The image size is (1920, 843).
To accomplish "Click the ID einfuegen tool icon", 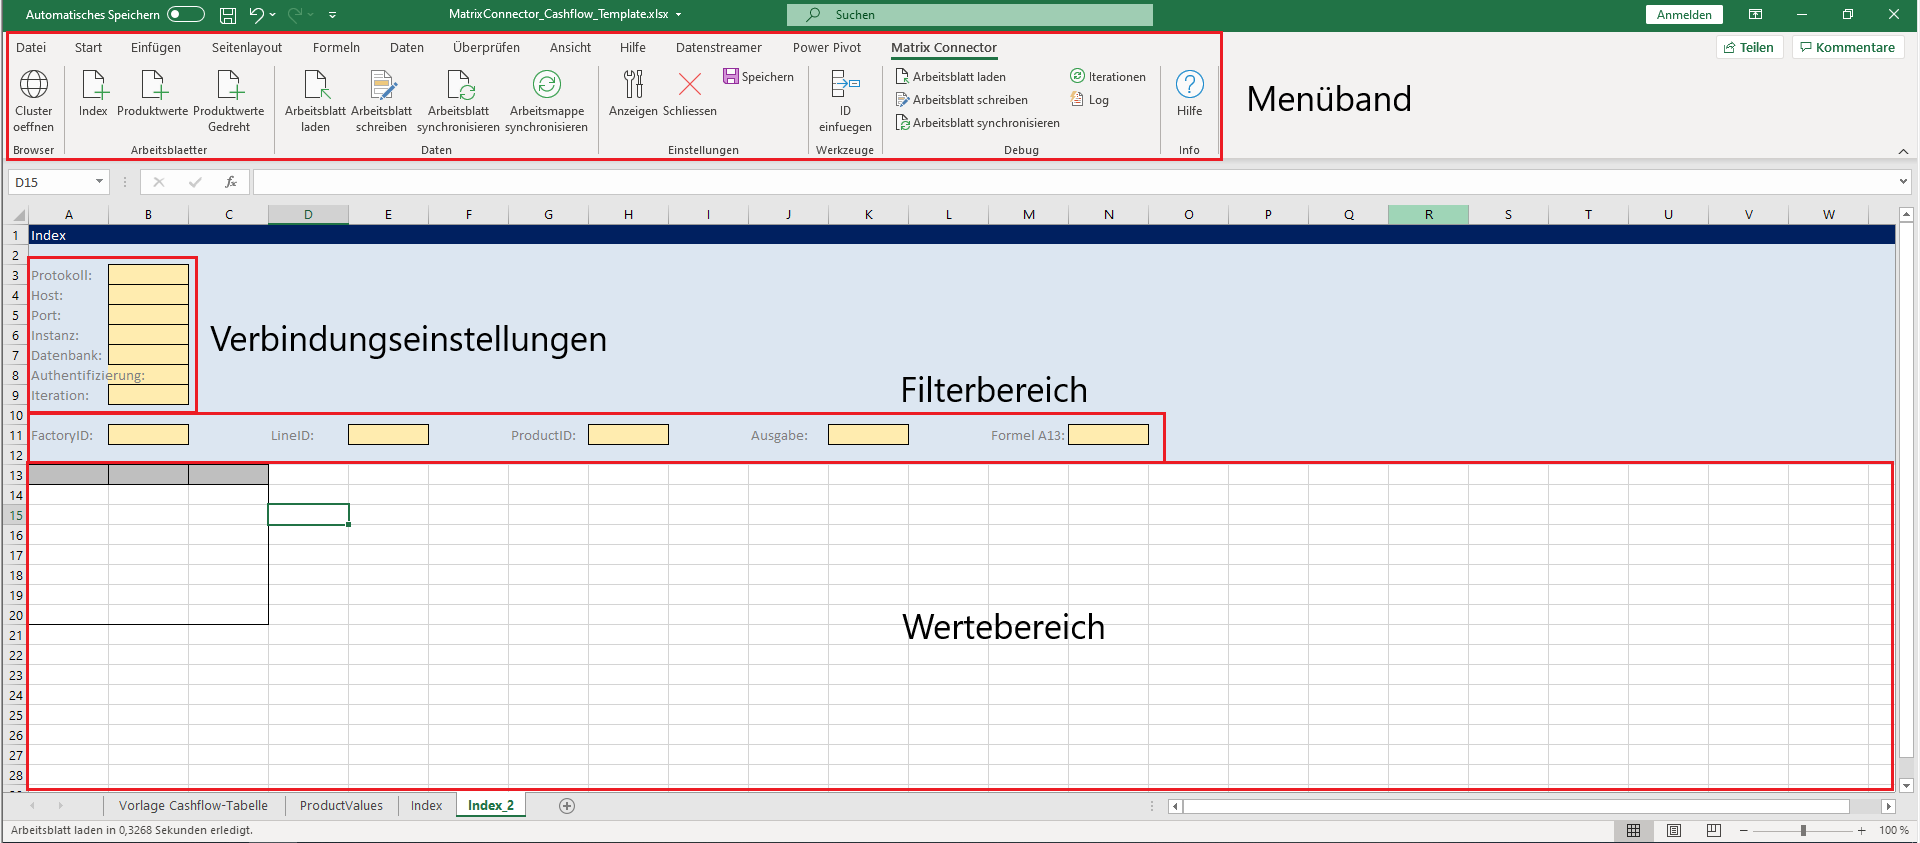I will pos(845,86).
